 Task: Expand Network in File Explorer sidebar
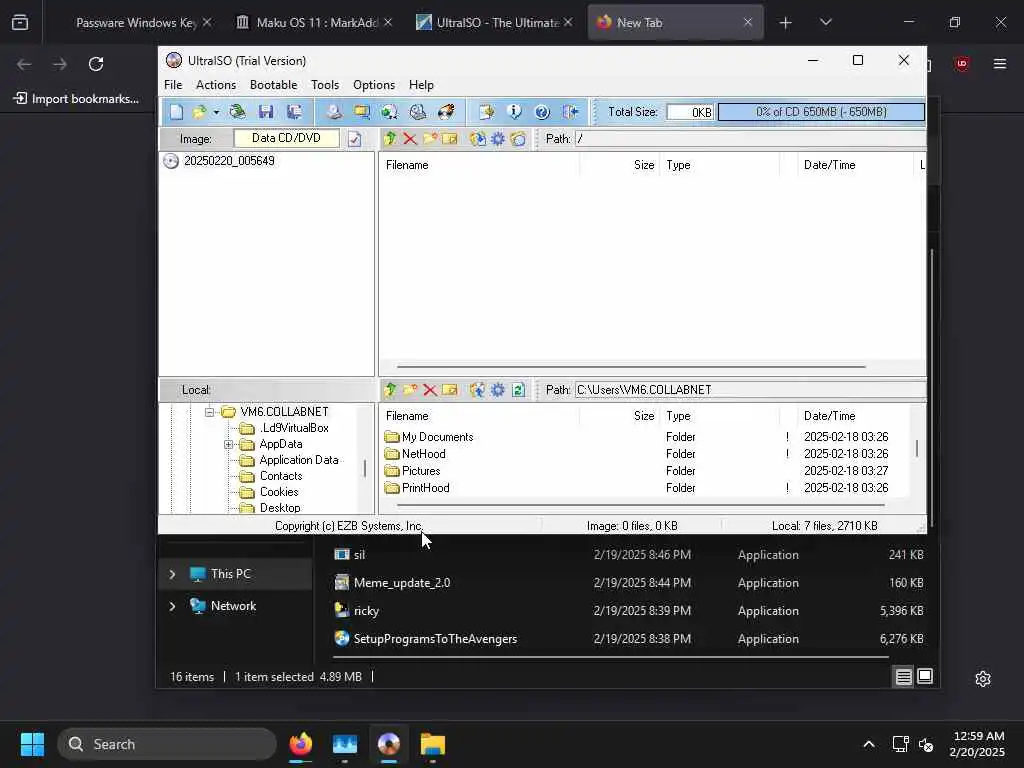click(172, 606)
